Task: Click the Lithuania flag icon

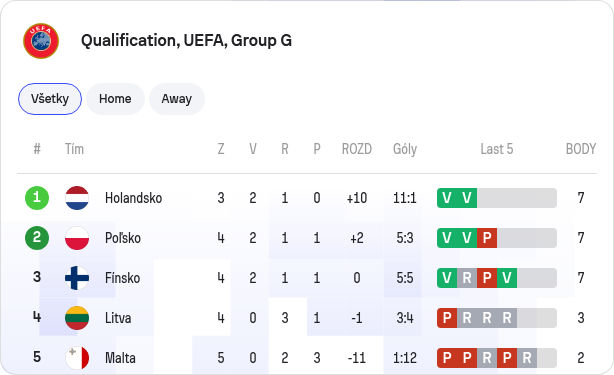Action: [77, 318]
